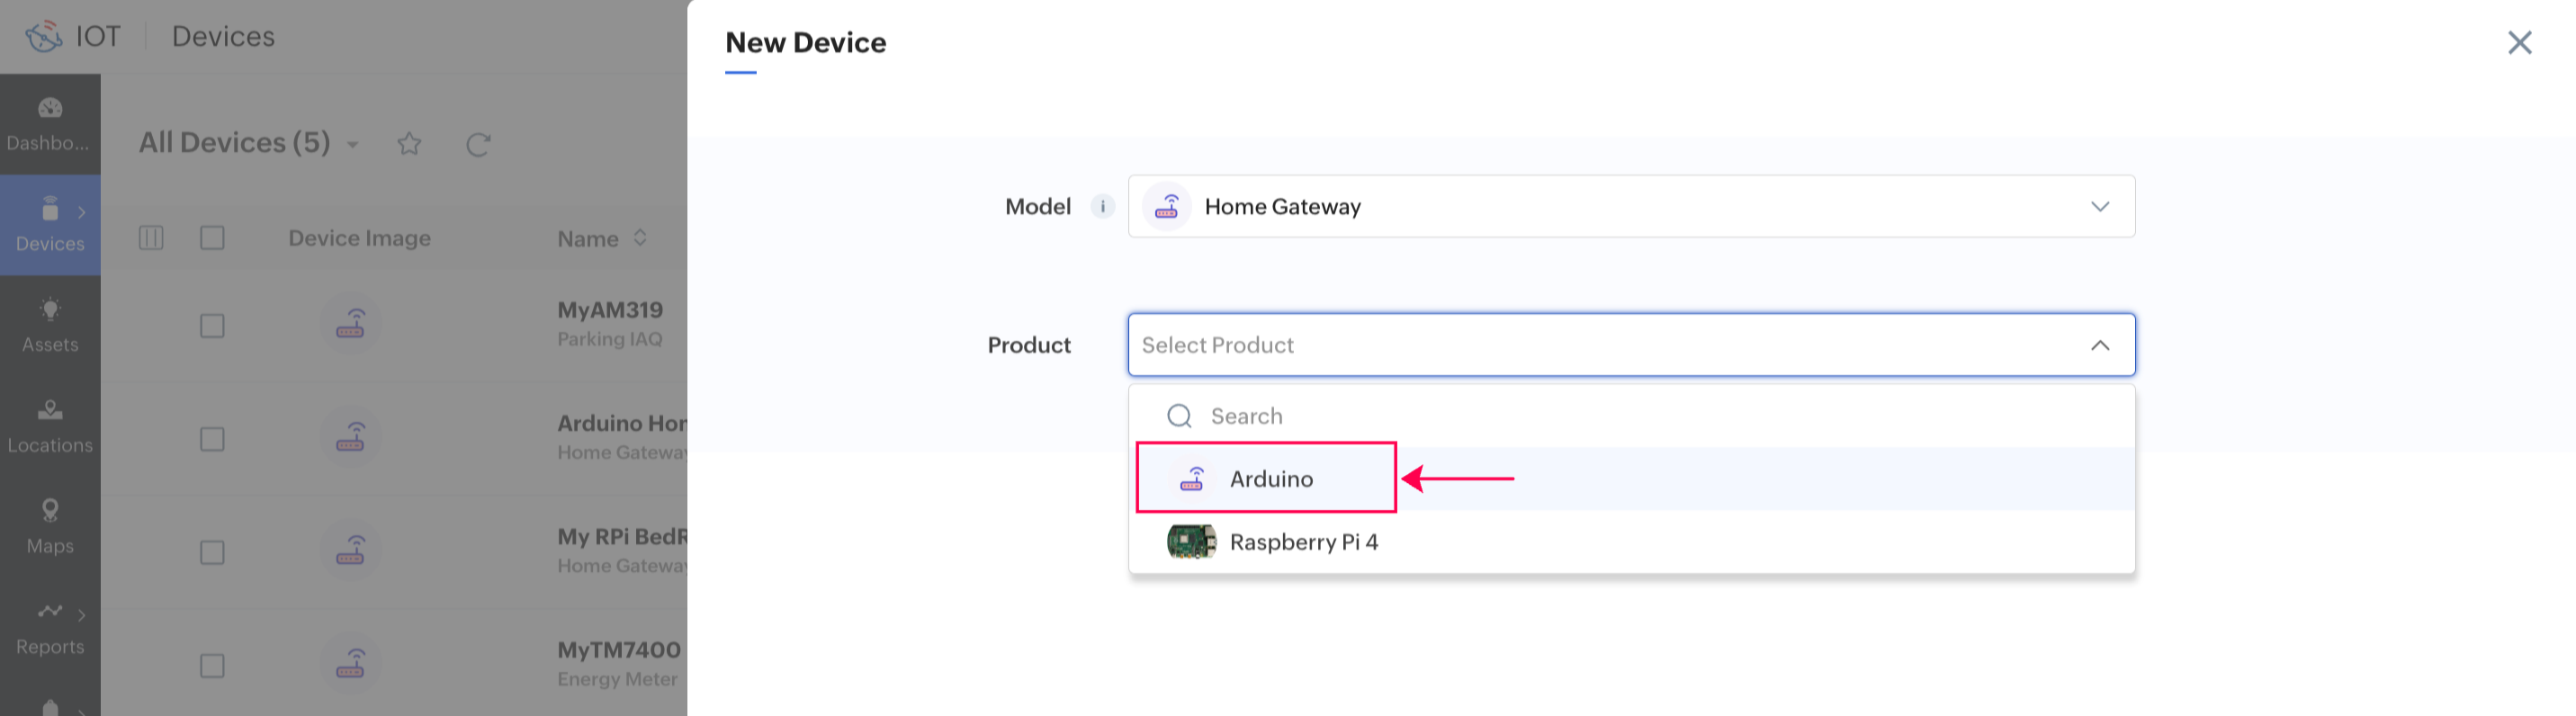Choose Arduino from the product list

point(1270,479)
